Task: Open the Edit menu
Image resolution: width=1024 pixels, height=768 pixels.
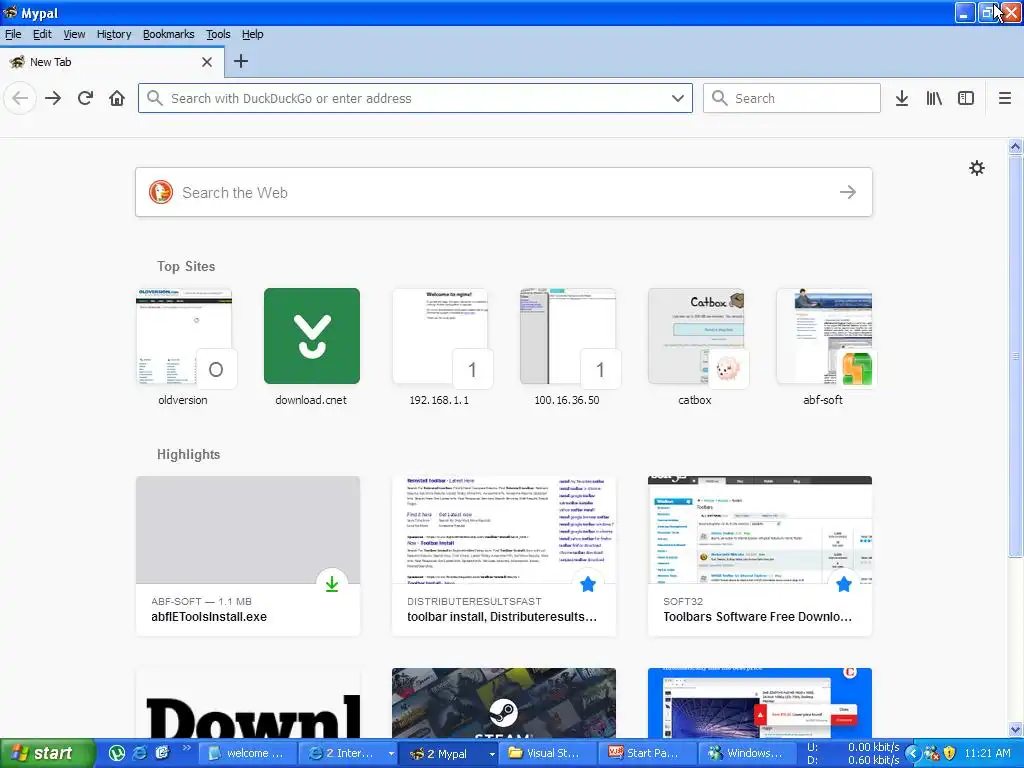Action: pos(42,34)
